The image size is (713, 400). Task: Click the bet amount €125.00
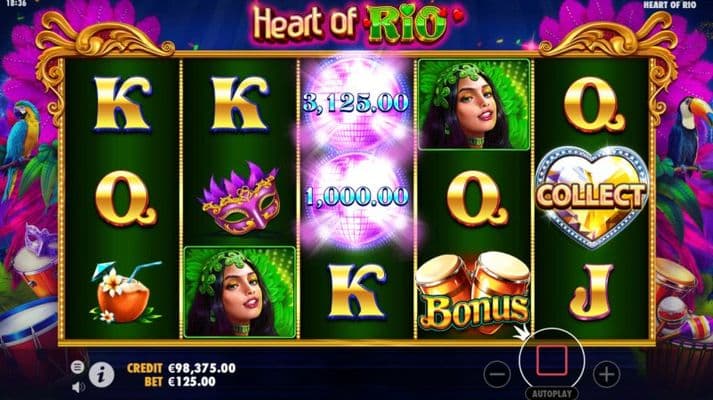[191, 382]
